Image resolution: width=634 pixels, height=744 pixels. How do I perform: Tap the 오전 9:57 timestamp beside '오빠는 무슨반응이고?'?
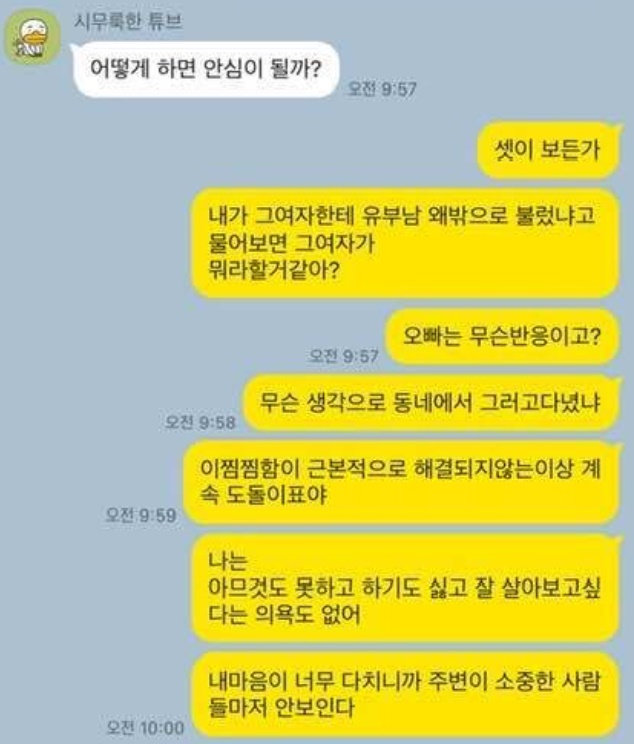click(343, 356)
